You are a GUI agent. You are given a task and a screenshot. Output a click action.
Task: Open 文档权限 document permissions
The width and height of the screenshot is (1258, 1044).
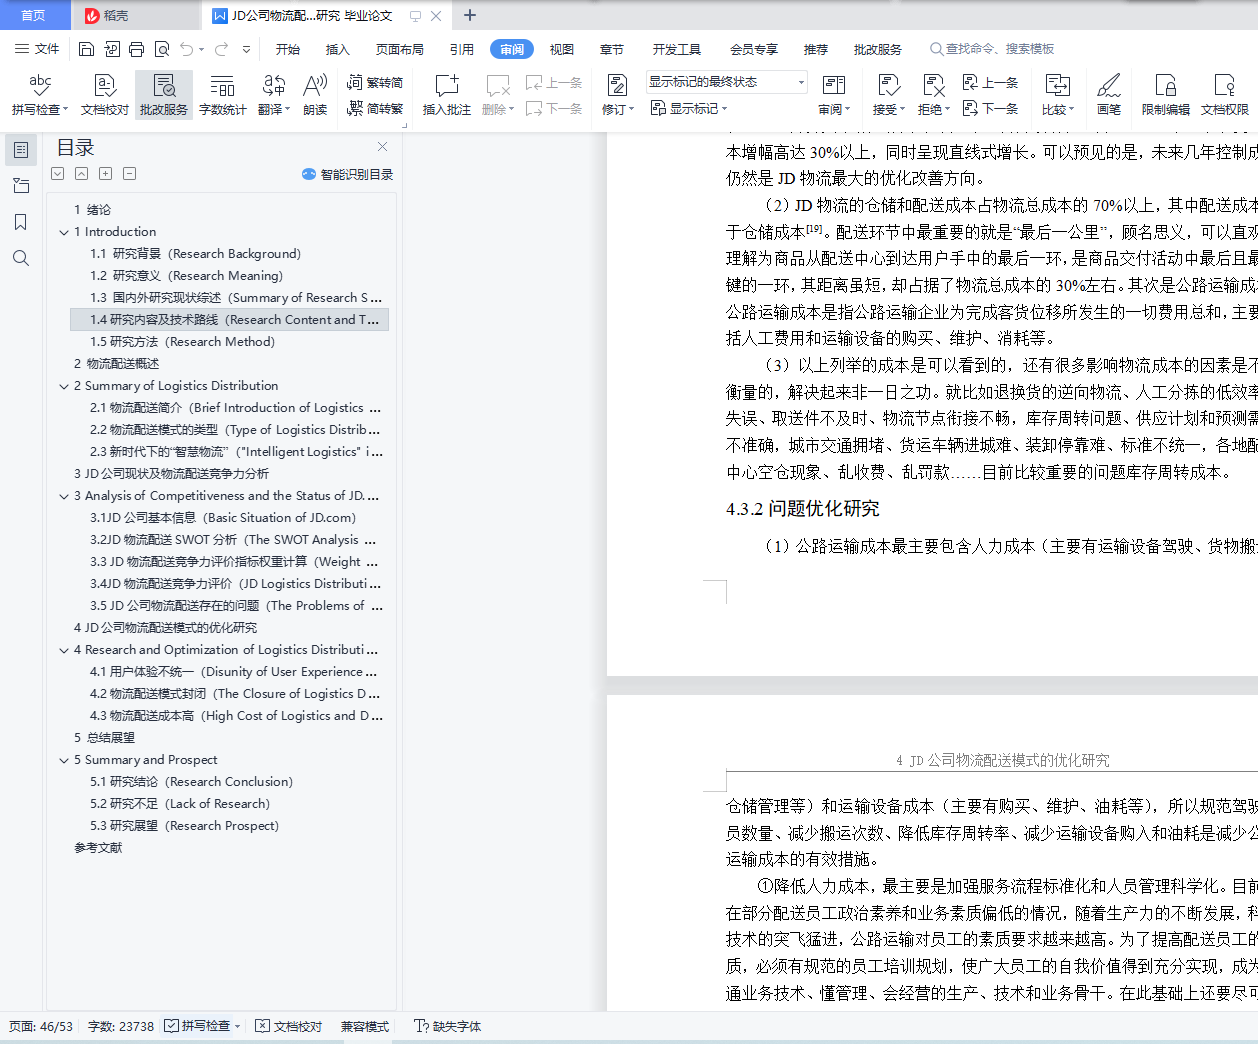[1224, 95]
